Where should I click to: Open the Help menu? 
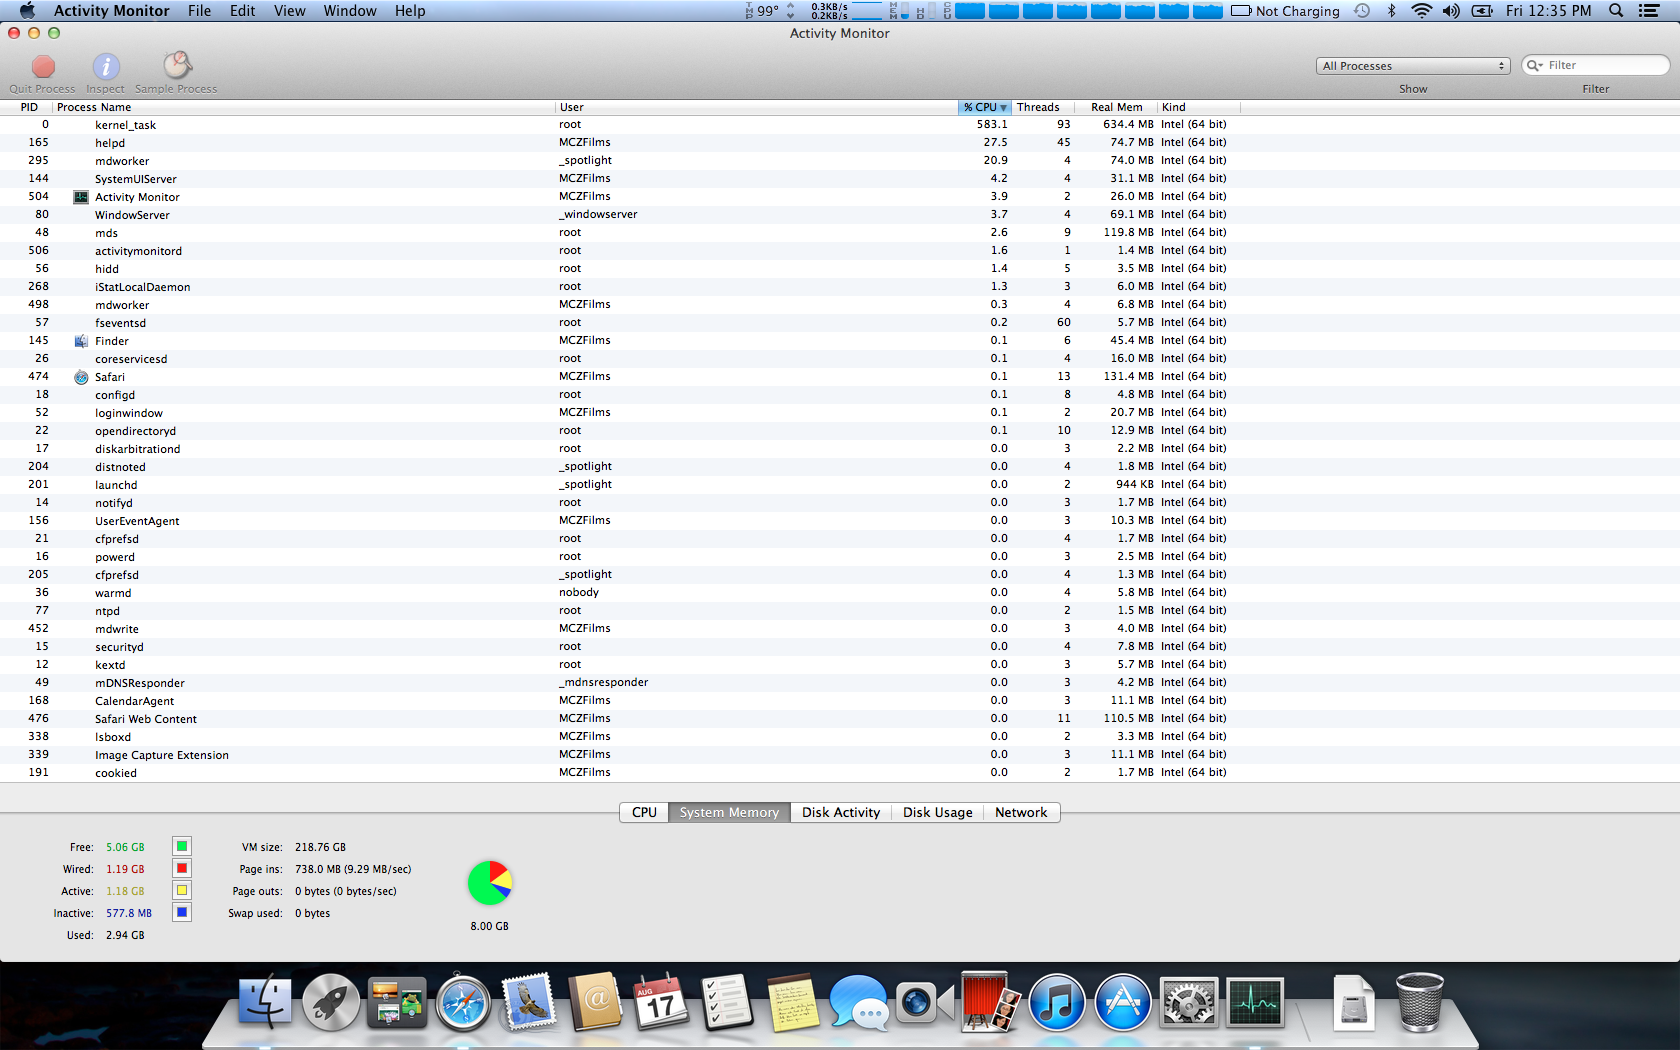tap(410, 11)
